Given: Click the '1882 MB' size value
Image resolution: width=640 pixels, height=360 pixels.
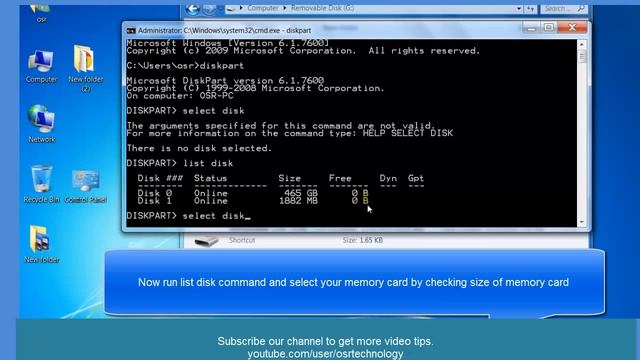Looking at the screenshot, I should click(x=298, y=201).
